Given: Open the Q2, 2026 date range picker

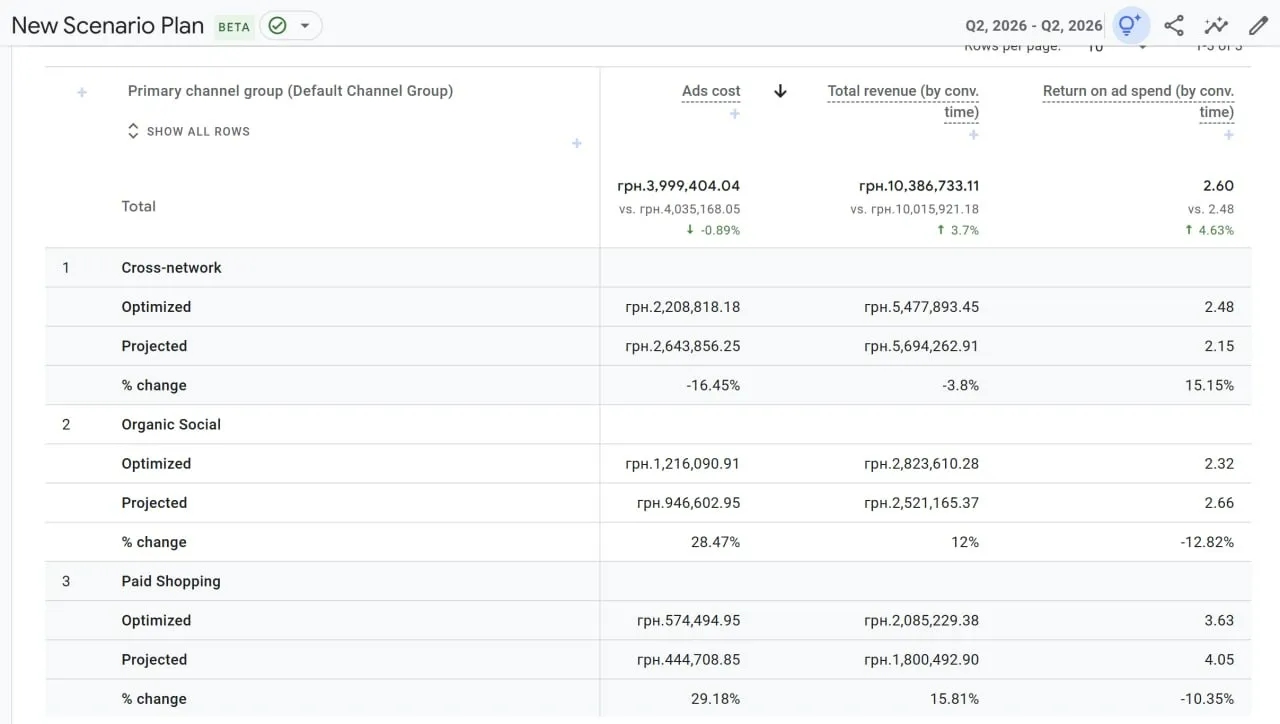Looking at the screenshot, I should pyautogui.click(x=1033, y=26).
